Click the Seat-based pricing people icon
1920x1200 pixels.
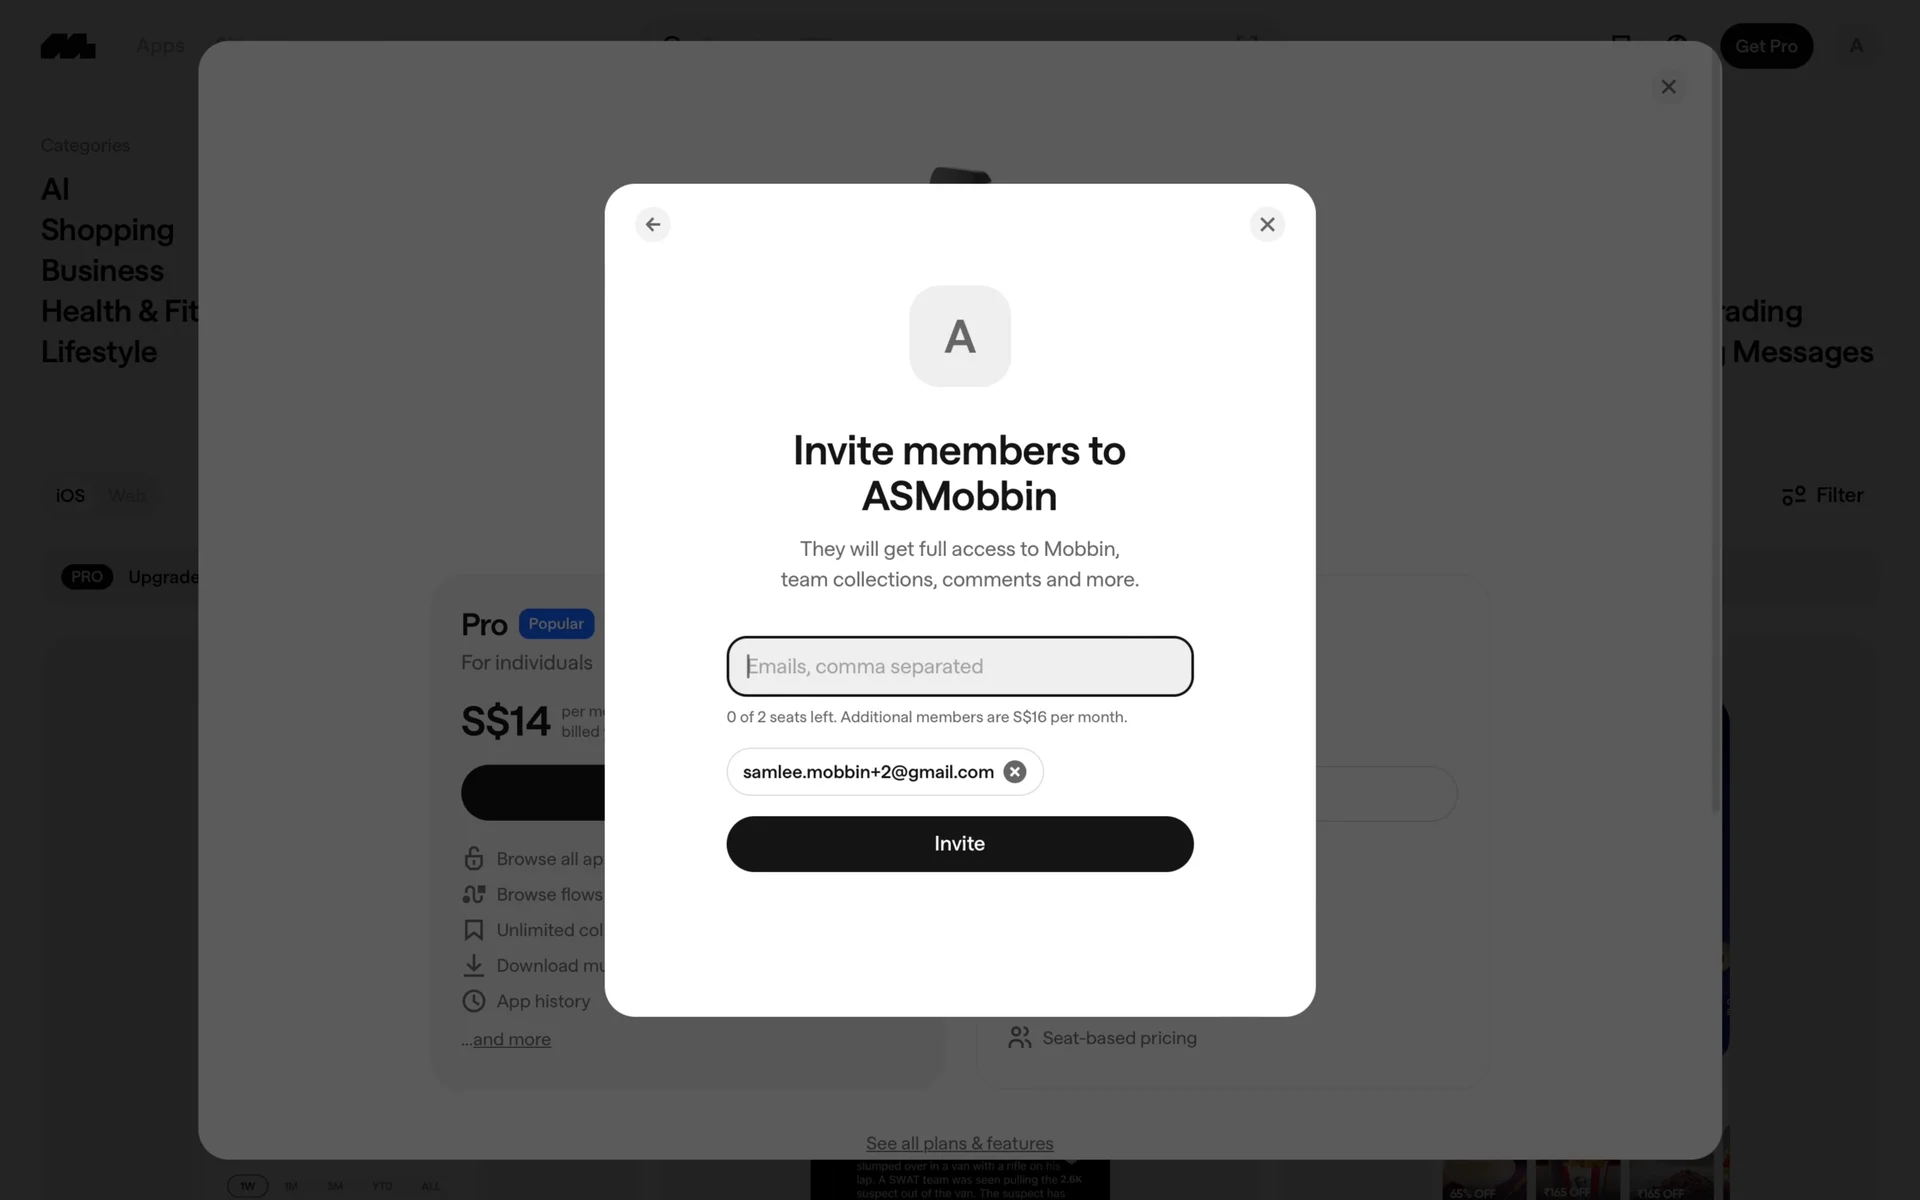1019,1038
